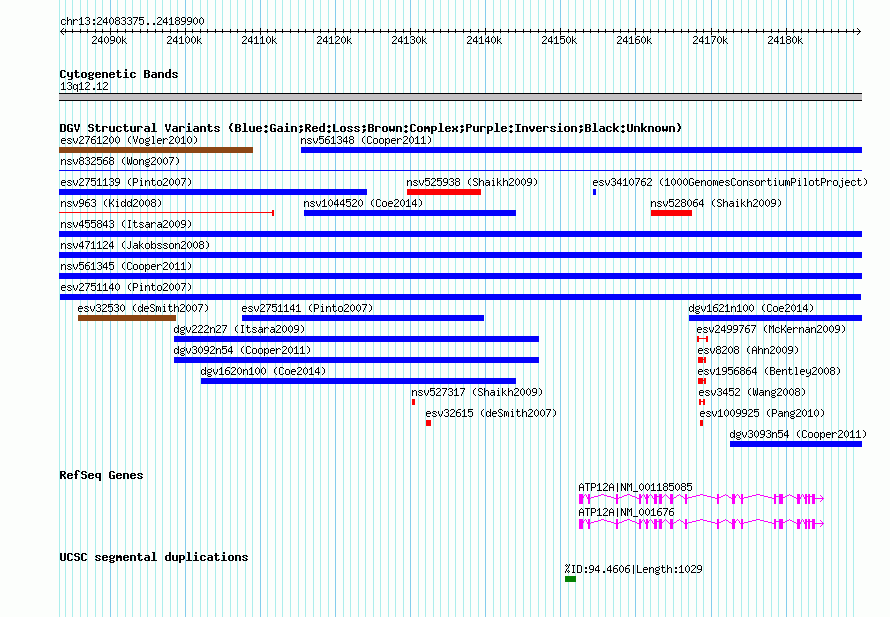890x617 pixels.
Task: Open nsv455843 (Itsara2009) variant label
Action: 126,224
